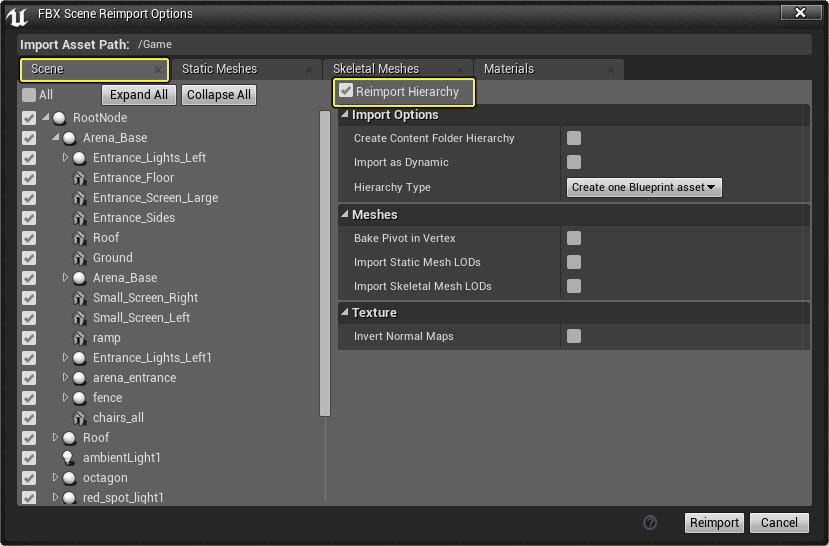
Task: Click the sphere icon beside RootNode
Action: tap(59, 118)
